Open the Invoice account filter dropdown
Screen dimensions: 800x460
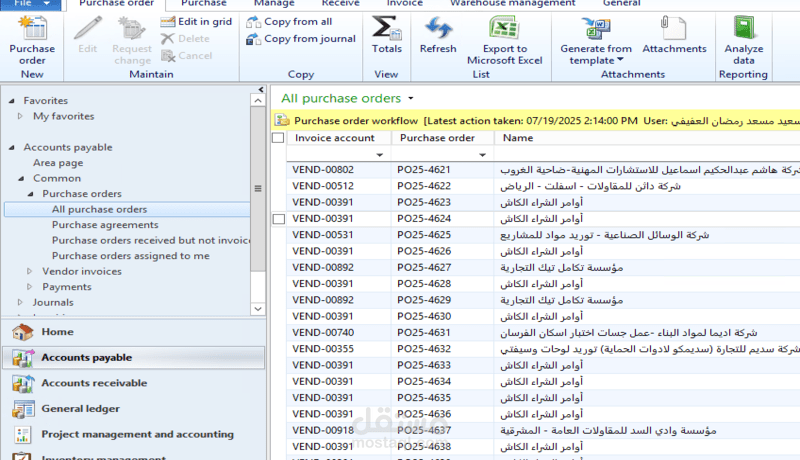coord(380,155)
